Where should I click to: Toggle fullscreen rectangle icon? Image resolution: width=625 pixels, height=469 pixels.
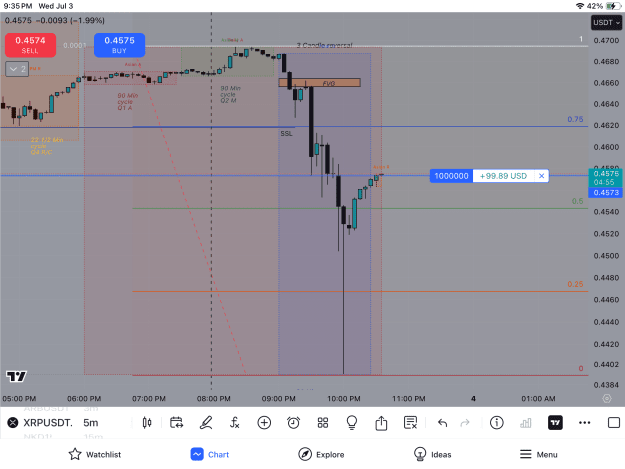coord(614,422)
